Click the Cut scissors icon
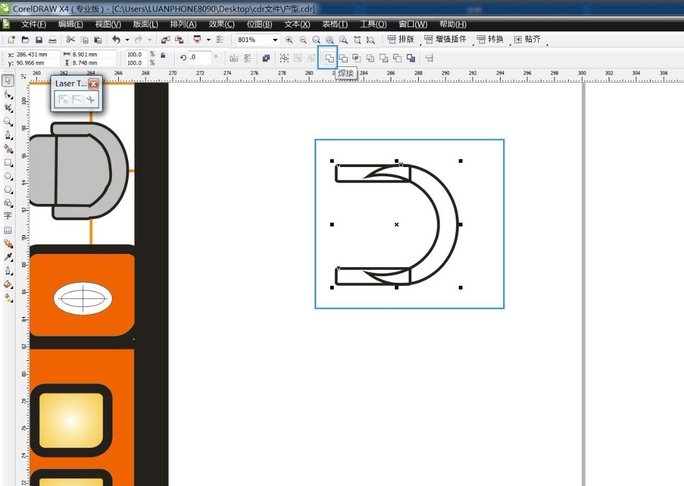The image size is (684, 486). (x=70, y=39)
